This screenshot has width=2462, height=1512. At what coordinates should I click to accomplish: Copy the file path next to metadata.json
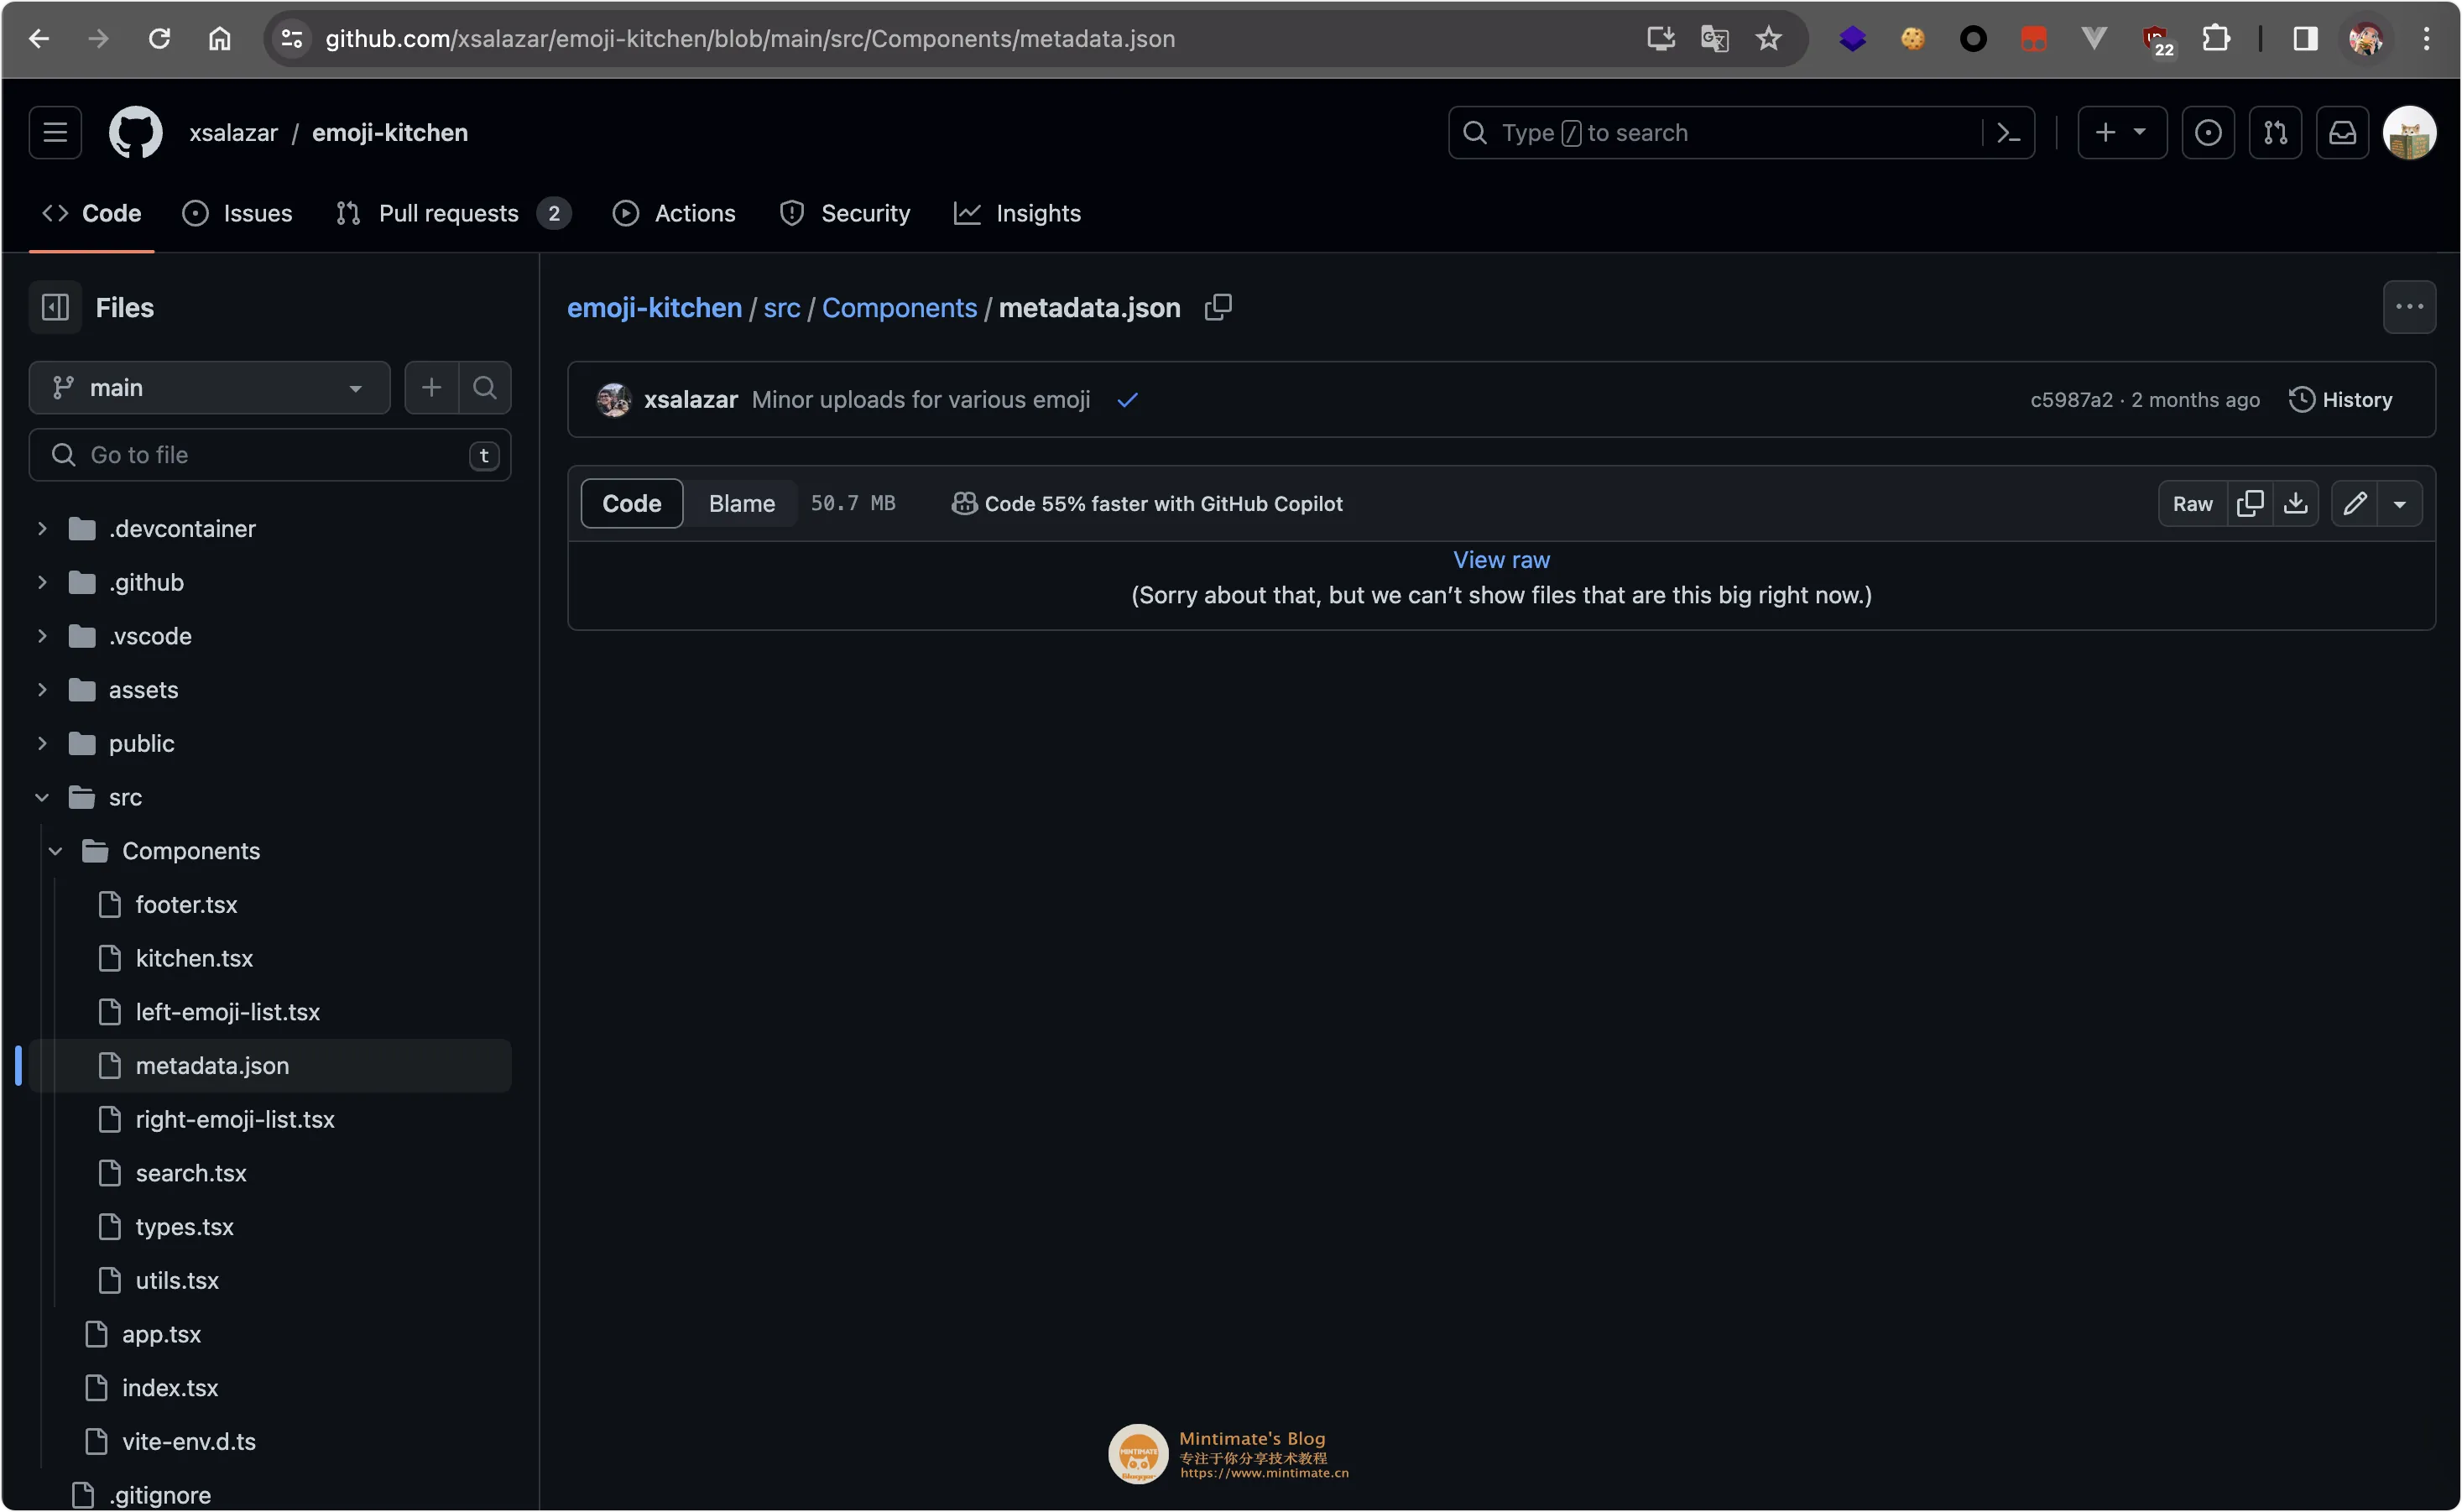click(1218, 307)
